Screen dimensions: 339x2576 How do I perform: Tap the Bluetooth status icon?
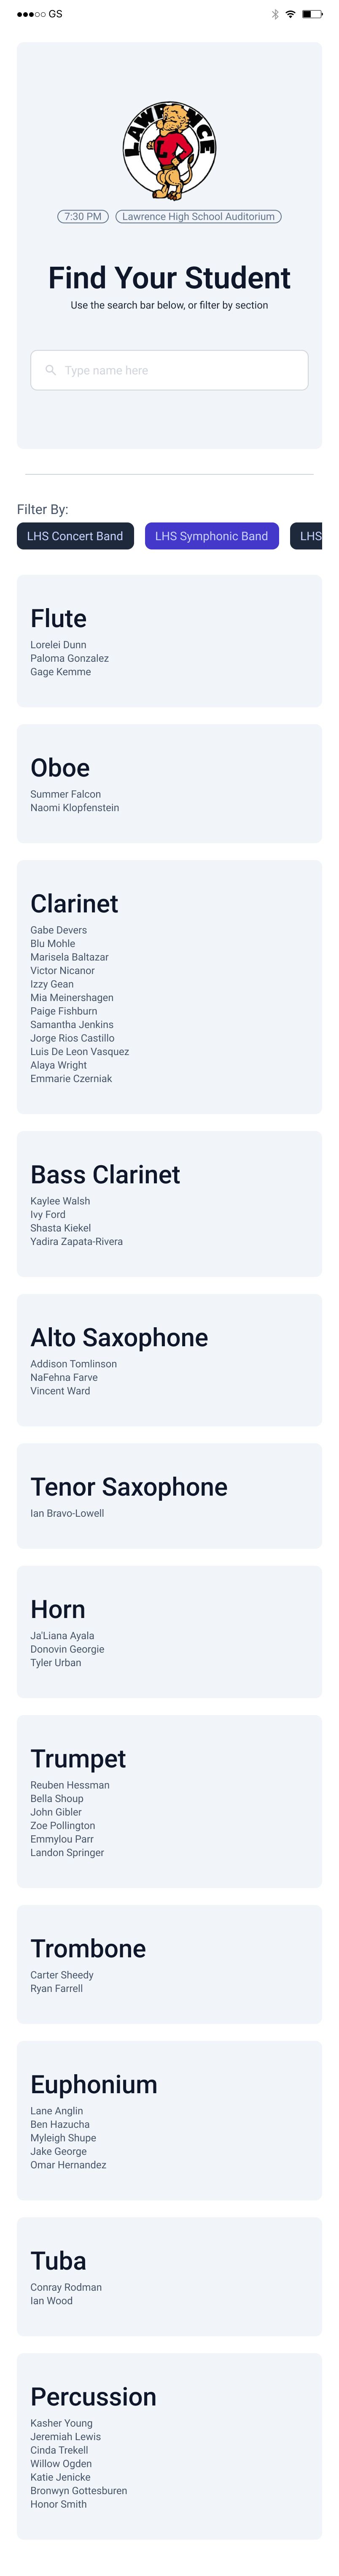(275, 14)
